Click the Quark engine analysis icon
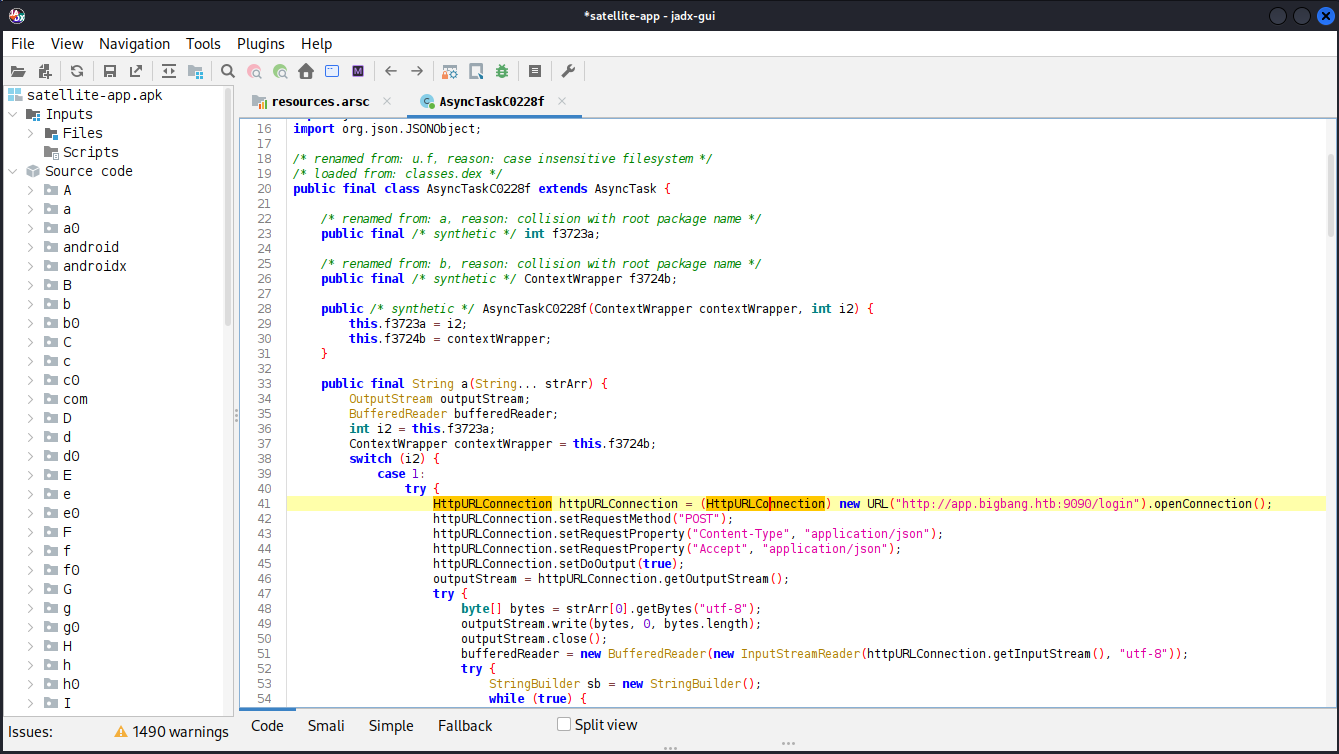The width and height of the screenshot is (1339, 754). click(x=476, y=71)
